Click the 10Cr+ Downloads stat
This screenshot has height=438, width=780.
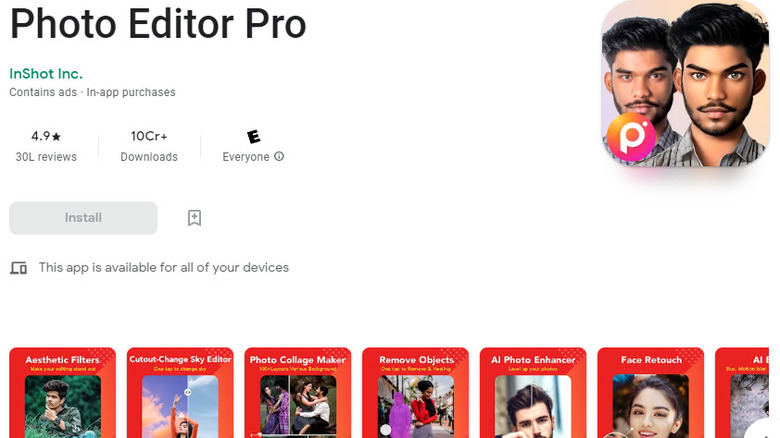149,146
